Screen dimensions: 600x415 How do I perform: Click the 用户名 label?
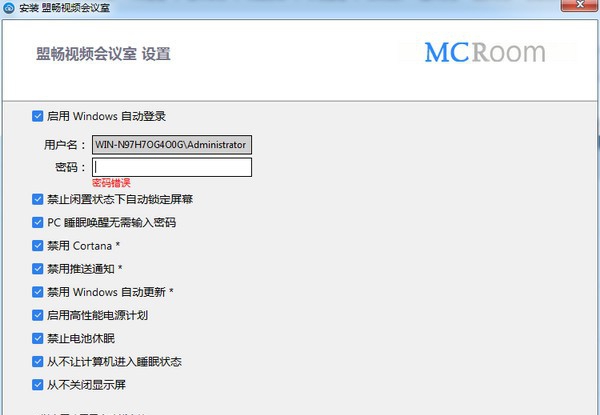(x=65, y=145)
